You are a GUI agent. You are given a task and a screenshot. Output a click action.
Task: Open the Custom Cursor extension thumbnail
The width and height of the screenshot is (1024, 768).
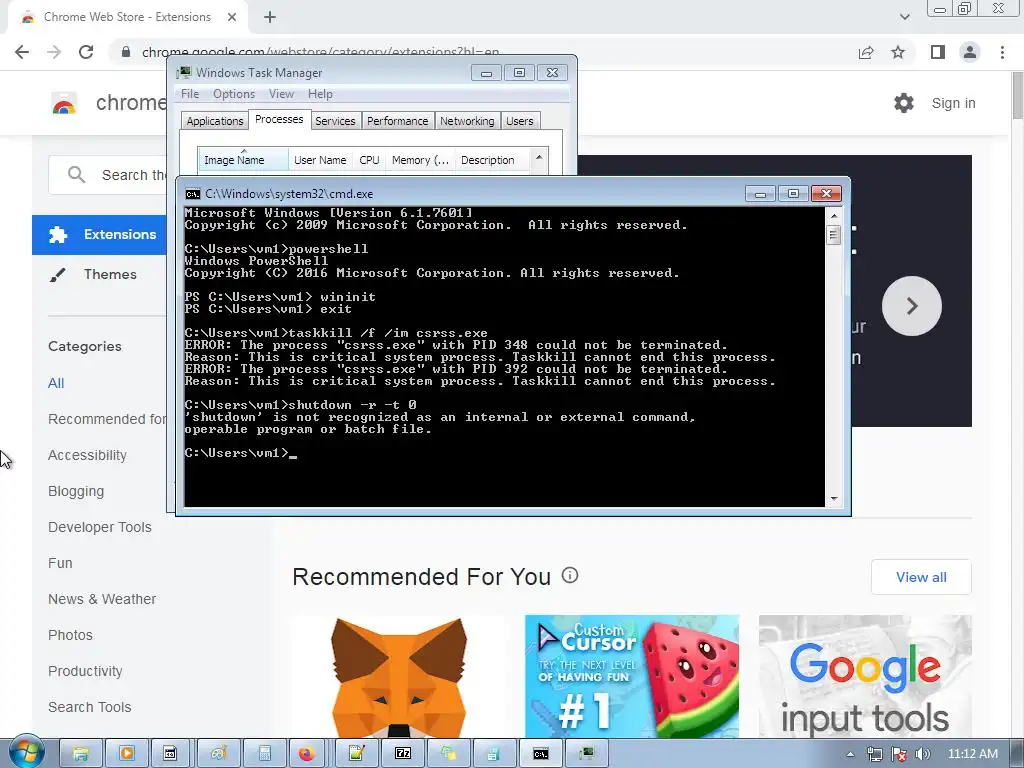click(632, 676)
